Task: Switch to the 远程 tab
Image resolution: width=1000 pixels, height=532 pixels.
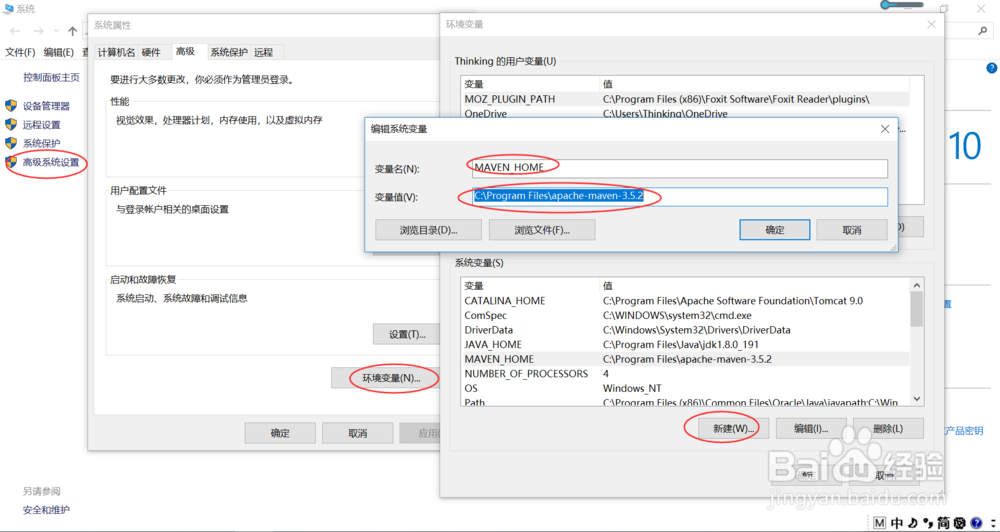Action: click(263, 52)
